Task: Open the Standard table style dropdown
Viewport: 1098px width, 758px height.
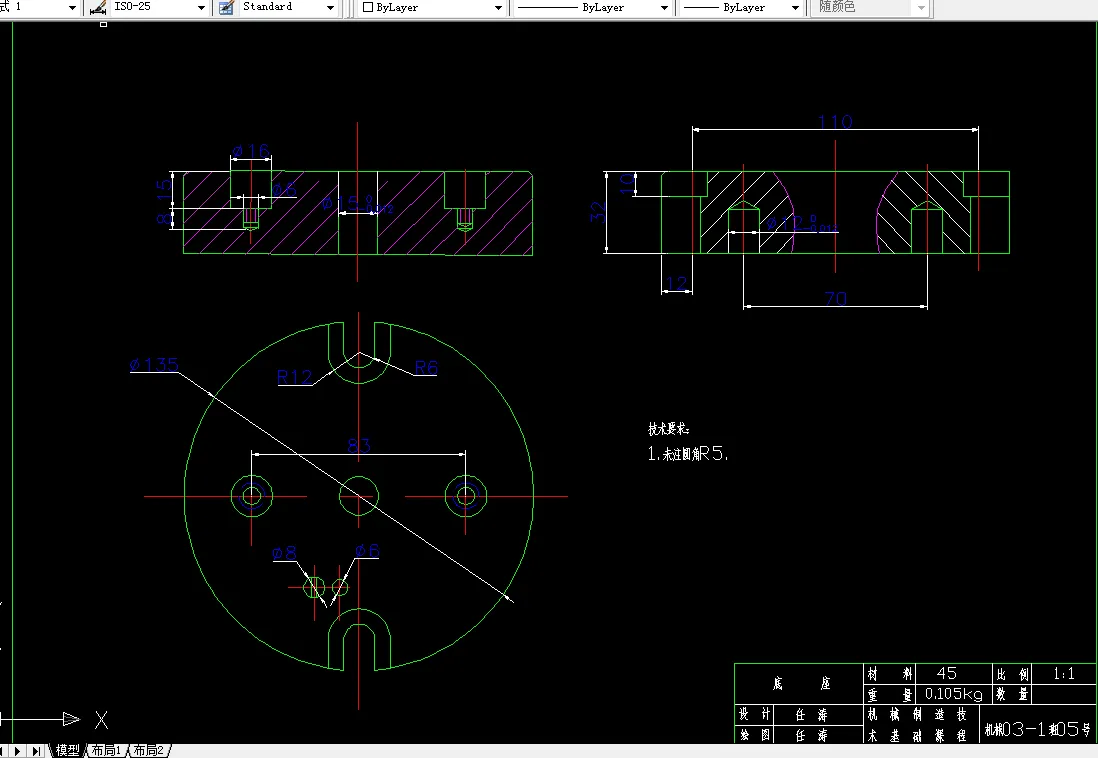Action: point(331,8)
